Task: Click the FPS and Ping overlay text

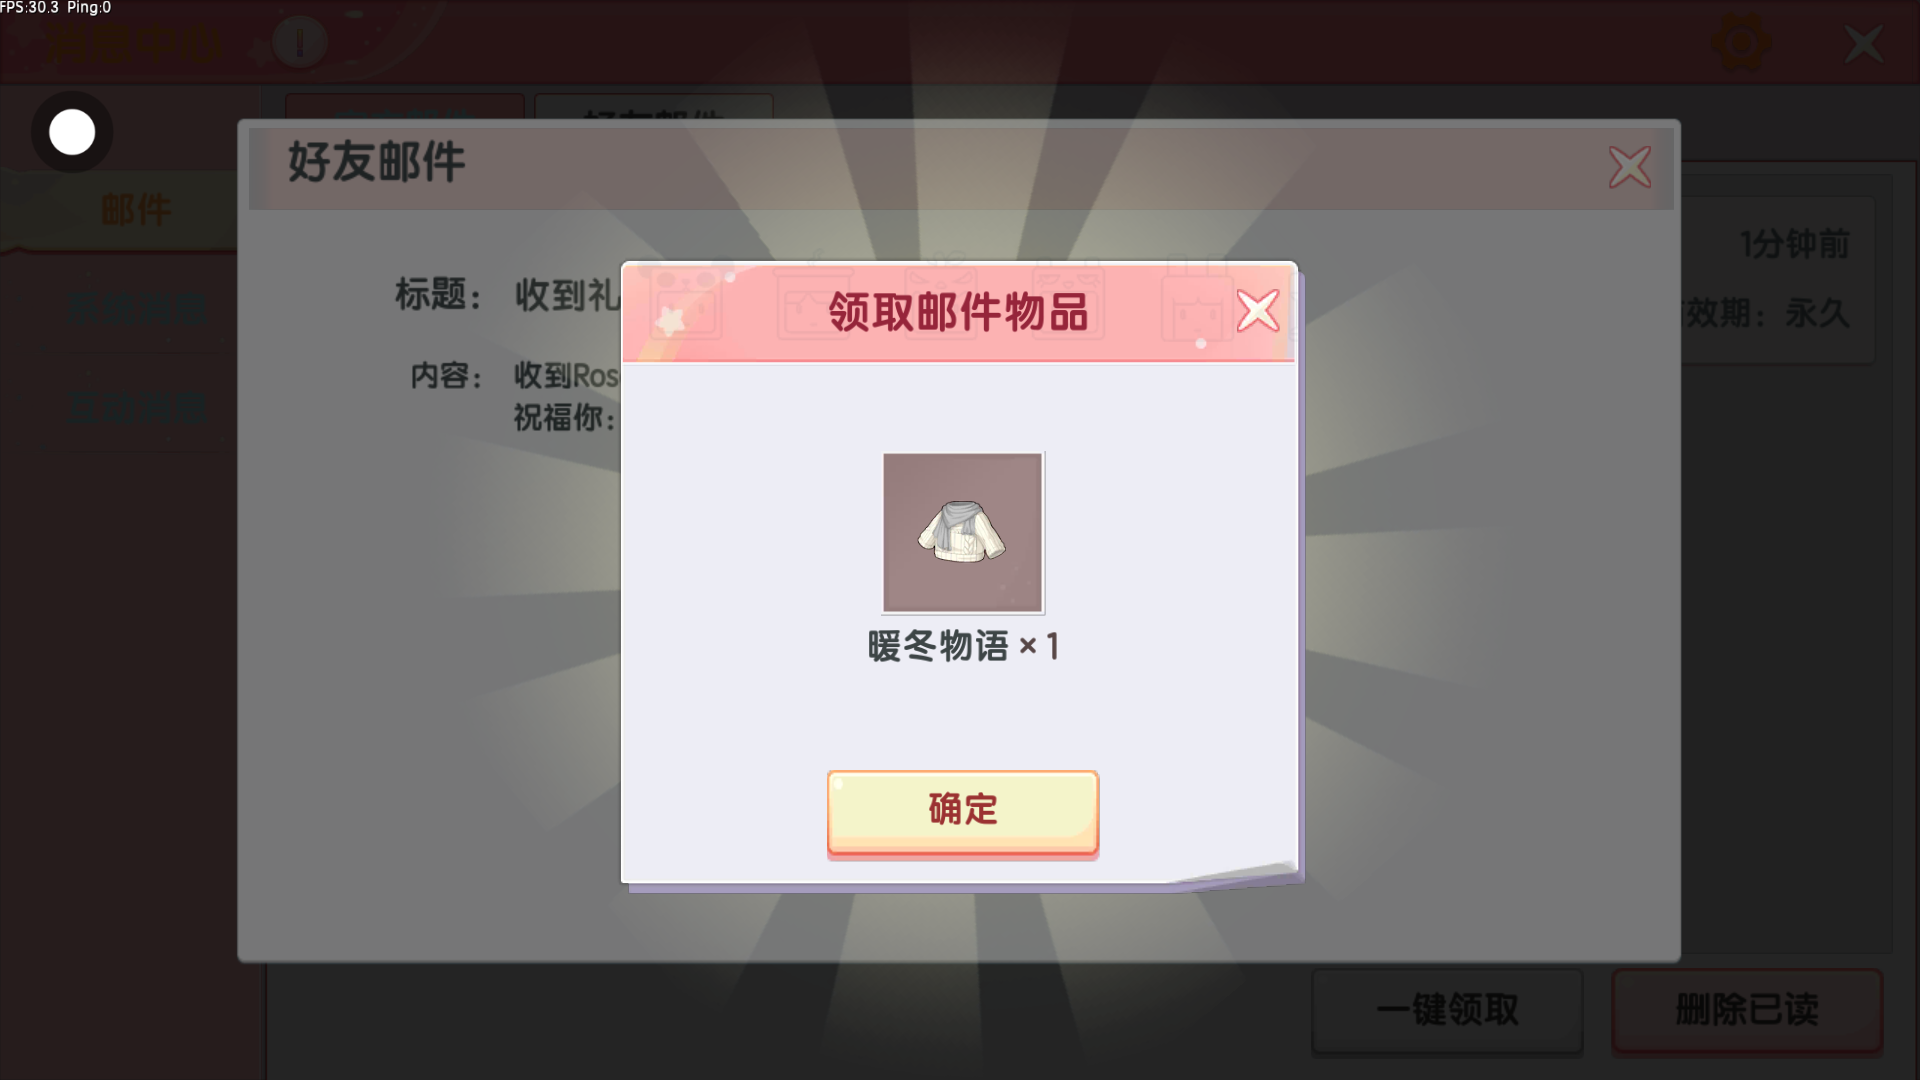Action: [56, 8]
